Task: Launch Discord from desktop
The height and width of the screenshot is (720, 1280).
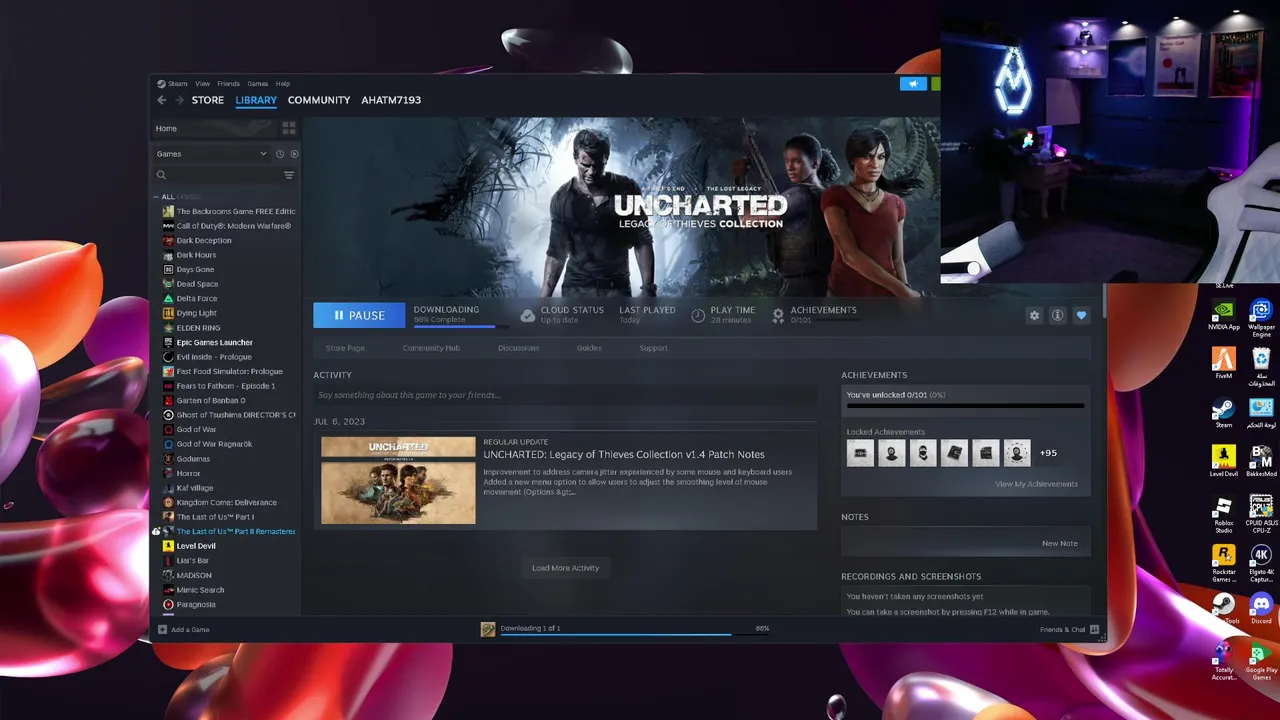Action: (1261, 608)
